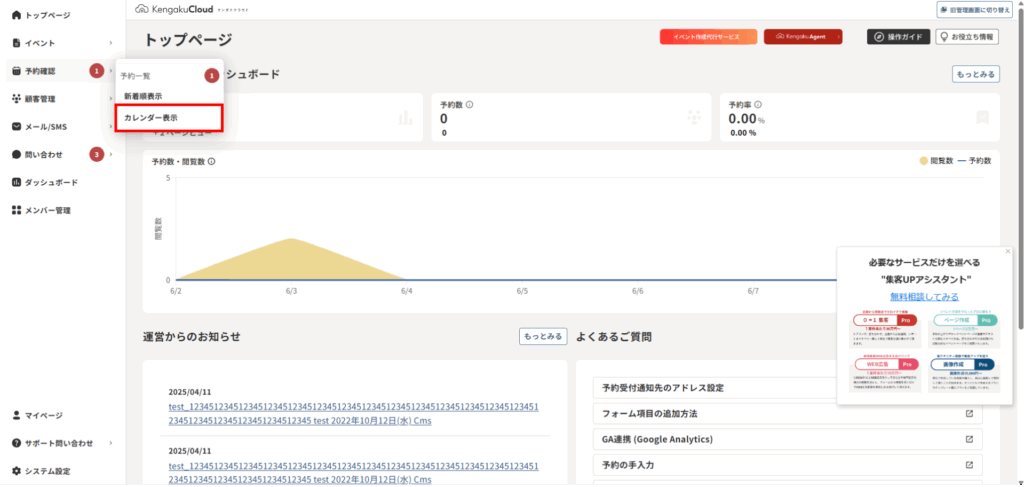Open the first 2025/04/11 announcement link
This screenshot has width=1024, height=487.
pos(353,414)
